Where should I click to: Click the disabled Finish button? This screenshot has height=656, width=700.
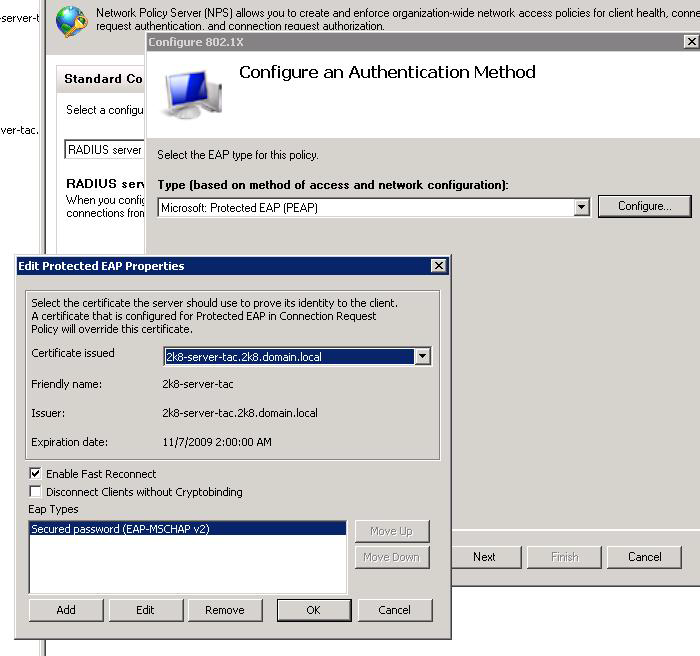(564, 557)
